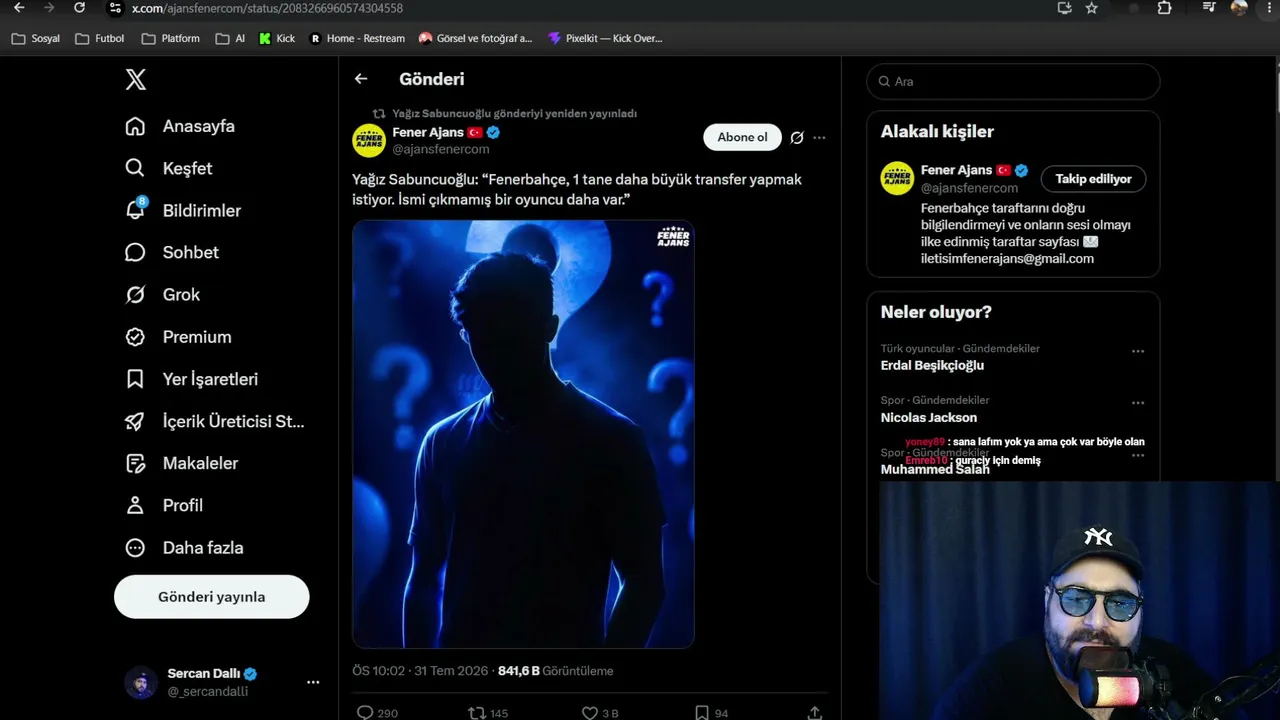Click the Sercan Dallı account avatar
The image size is (1280, 720).
click(141, 682)
